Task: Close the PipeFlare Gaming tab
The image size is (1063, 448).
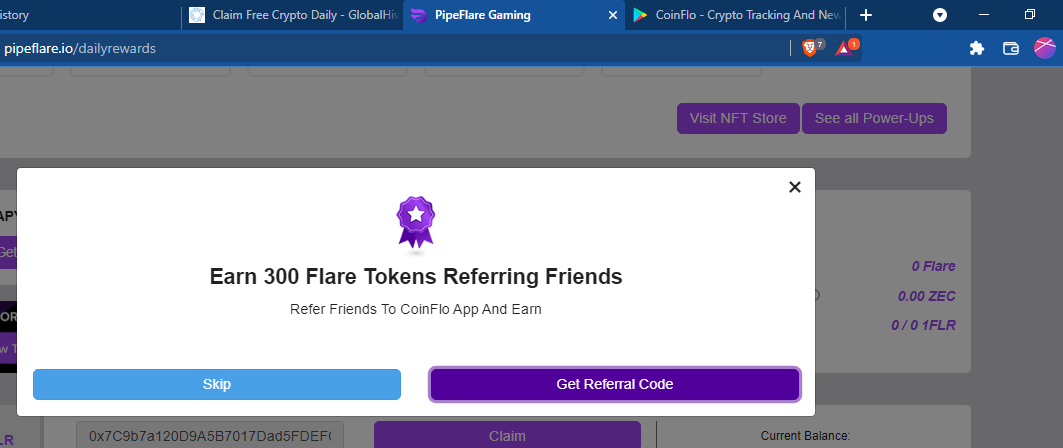Action: point(613,15)
